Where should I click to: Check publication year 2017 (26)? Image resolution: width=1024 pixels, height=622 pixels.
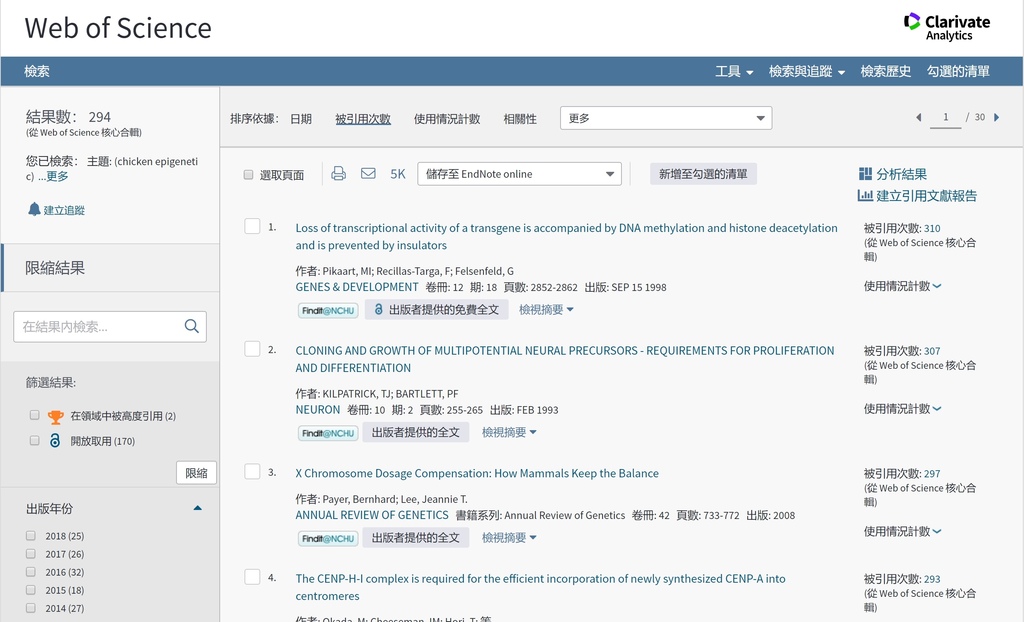31,553
